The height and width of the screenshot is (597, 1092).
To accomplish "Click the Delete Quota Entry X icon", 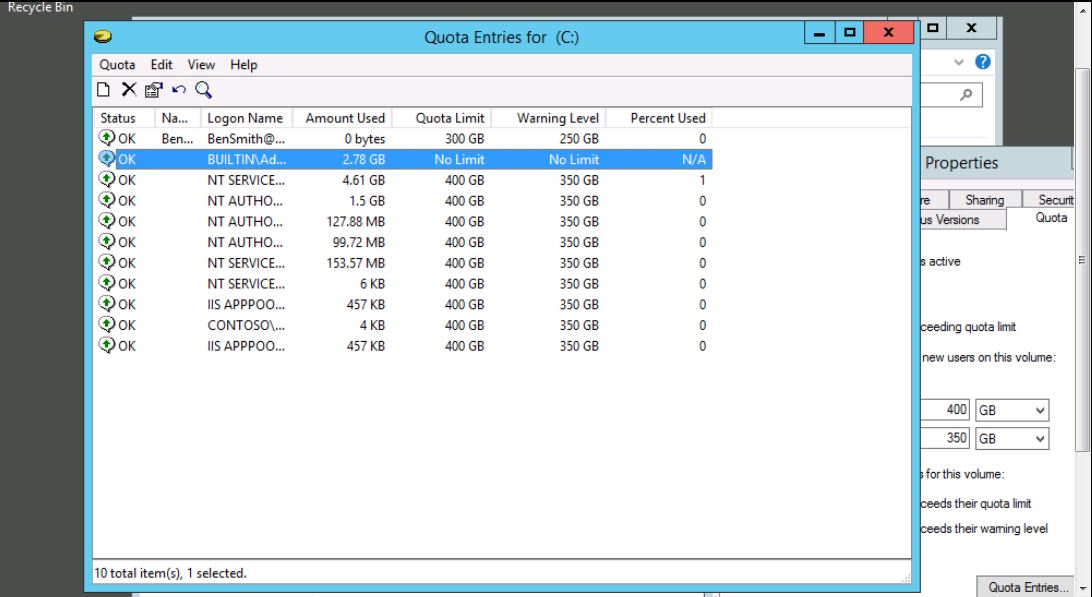I will (129, 89).
